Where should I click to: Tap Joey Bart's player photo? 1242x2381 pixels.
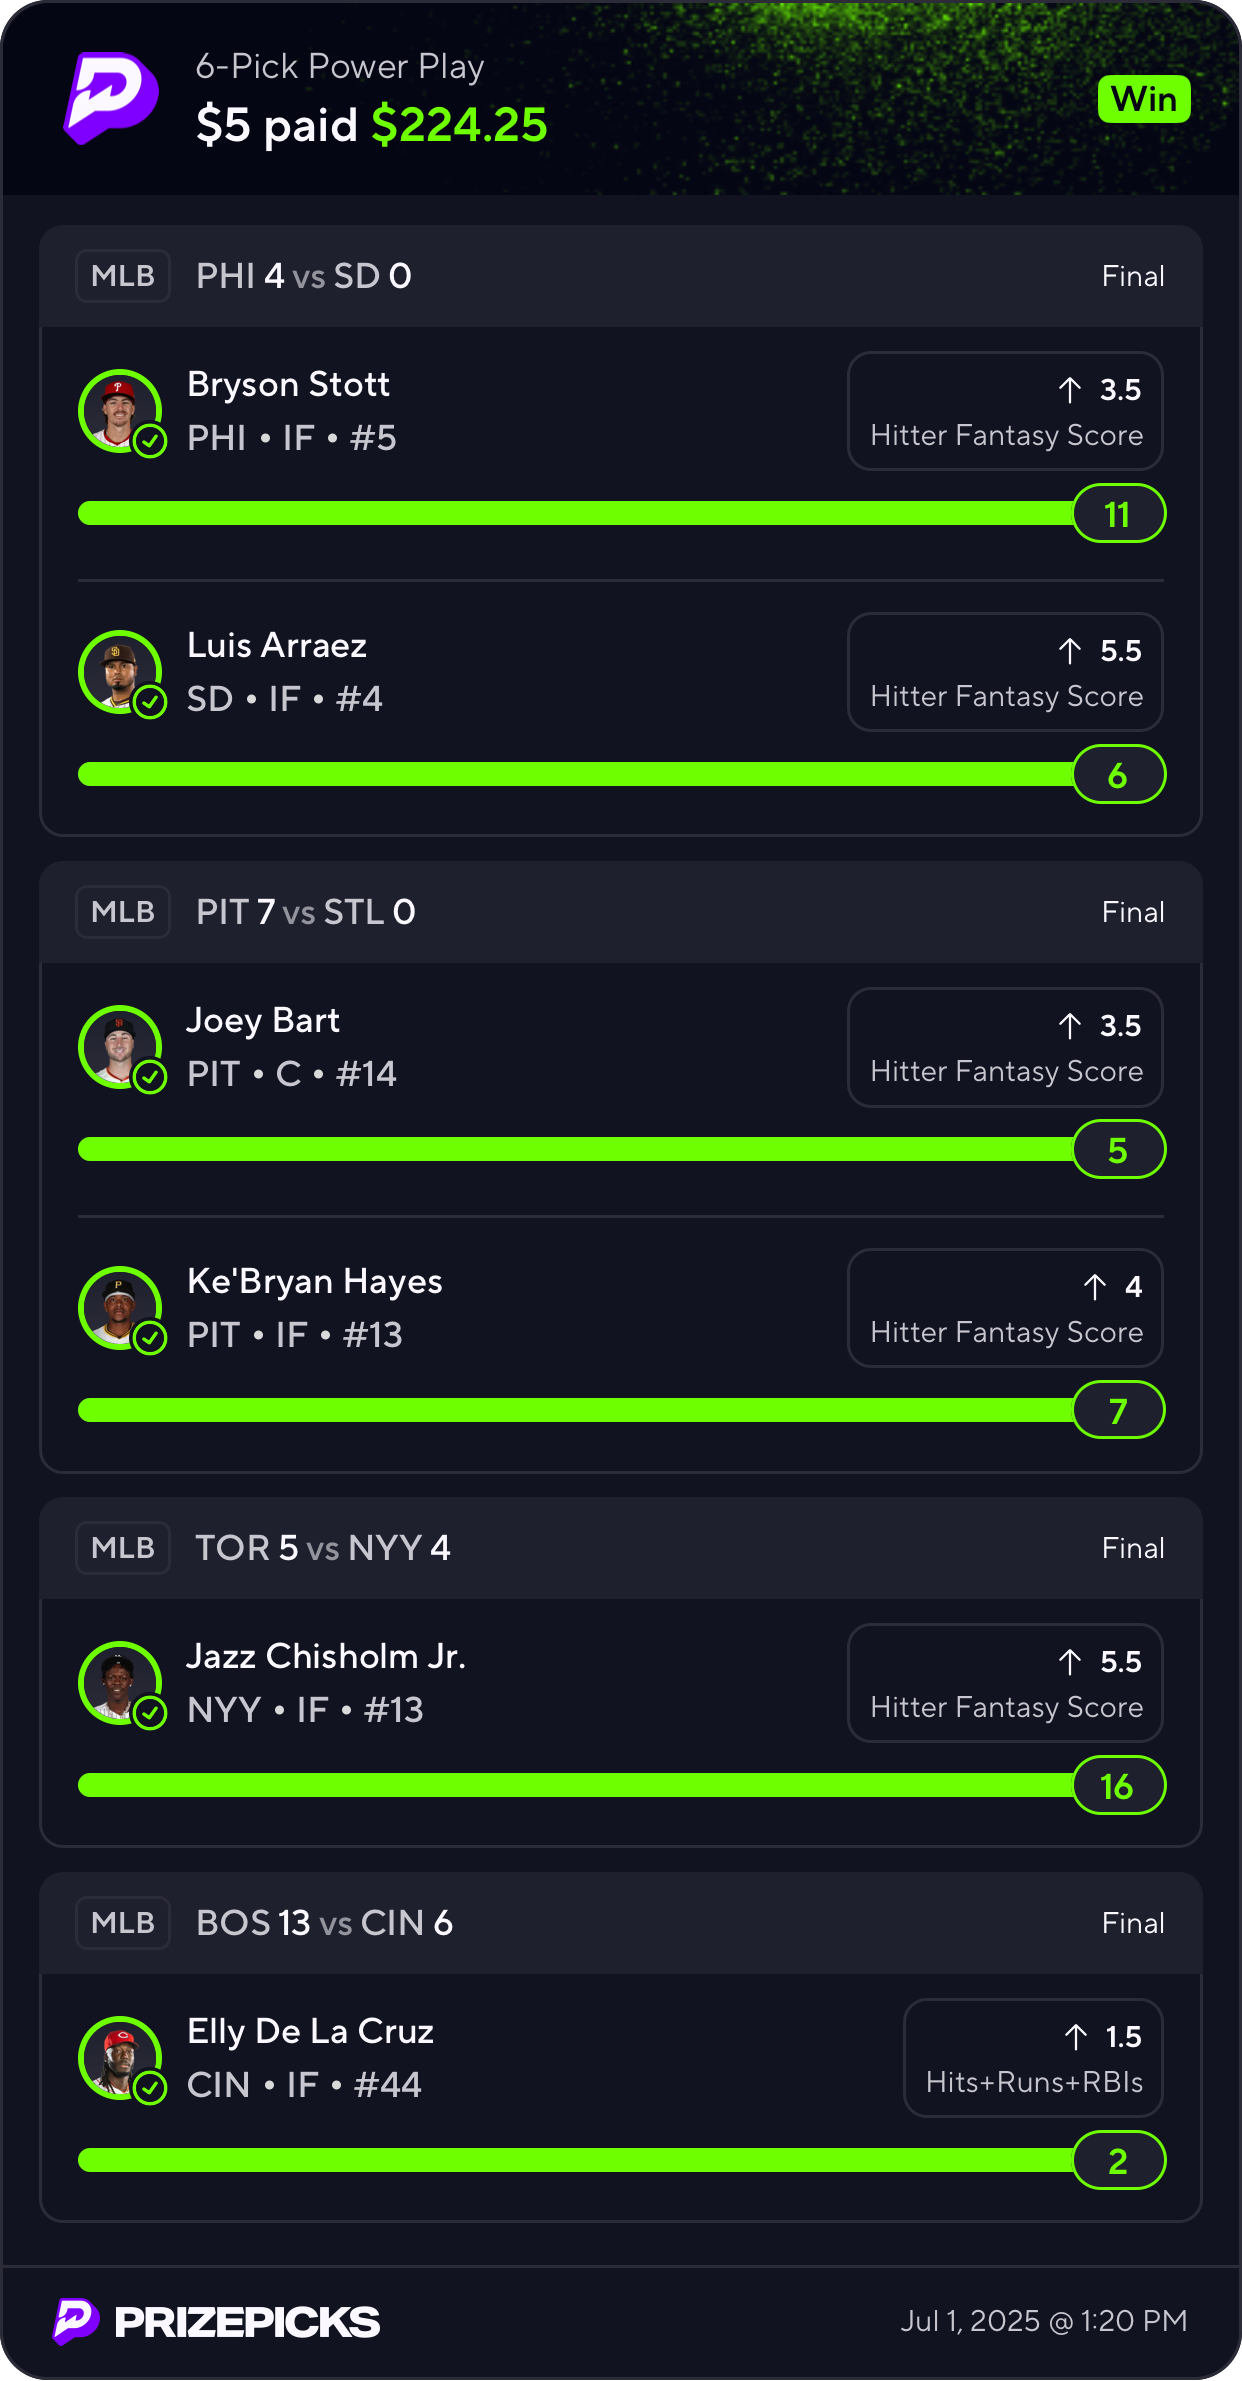(x=120, y=1047)
